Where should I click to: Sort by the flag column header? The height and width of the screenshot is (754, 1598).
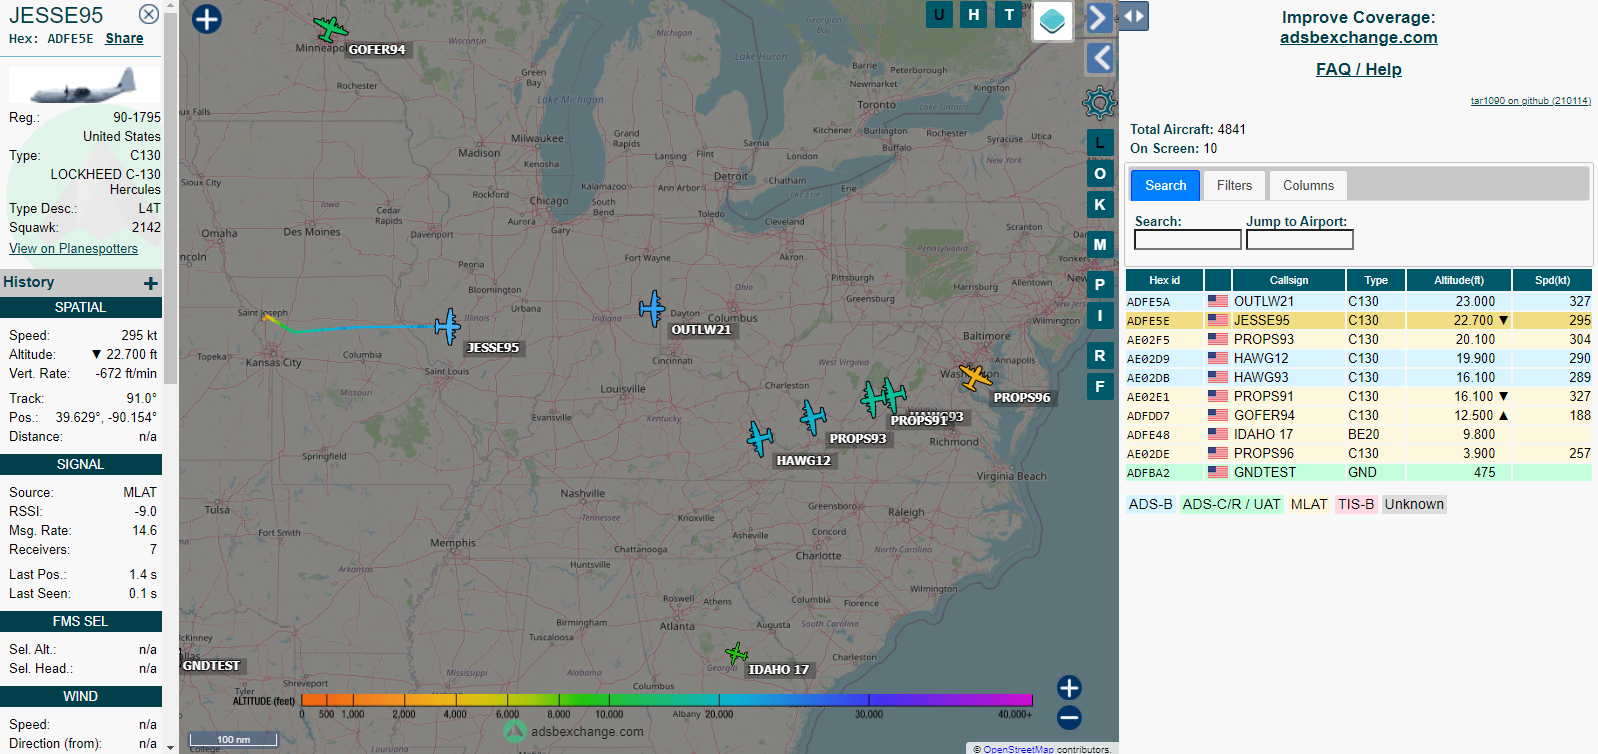point(1217,280)
